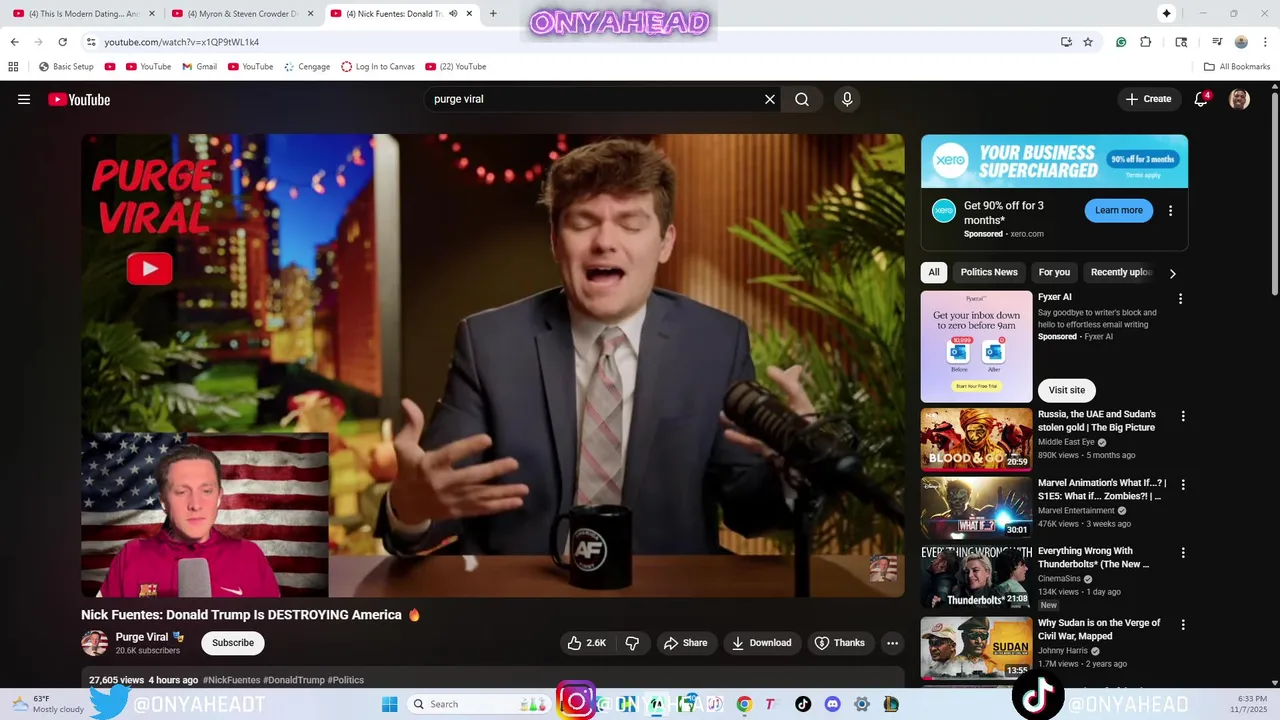Viewport: 1280px width, 720px height.
Task: Switch to 'Myron & Steven Crowder' tab
Action: [241, 14]
